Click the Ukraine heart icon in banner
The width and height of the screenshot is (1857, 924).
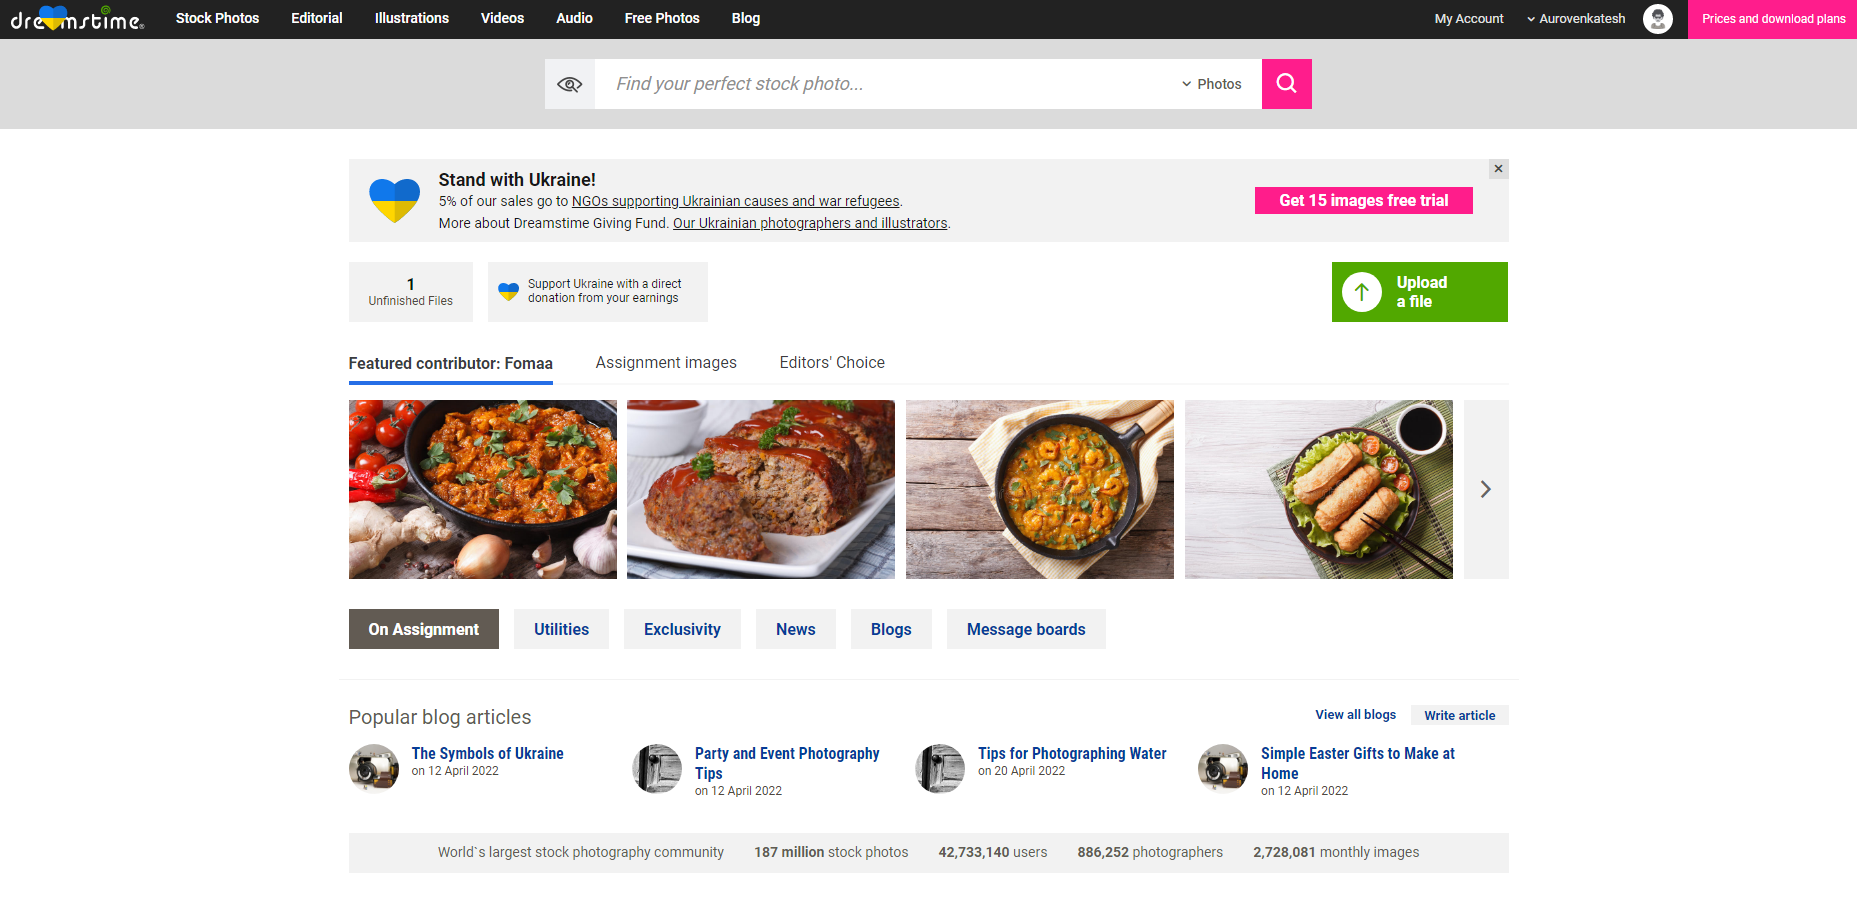tap(394, 200)
